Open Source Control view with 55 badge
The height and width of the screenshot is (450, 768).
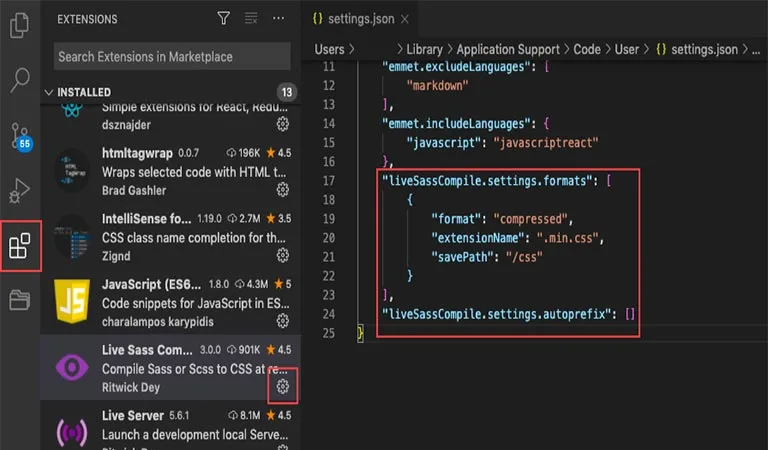point(21,137)
